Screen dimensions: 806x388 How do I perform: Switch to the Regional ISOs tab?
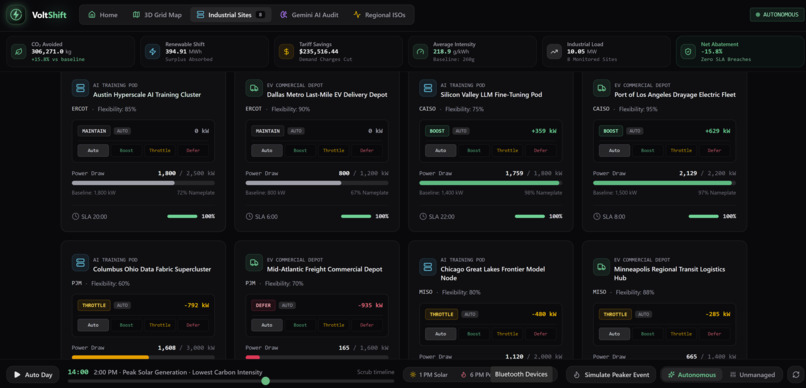tap(379, 15)
